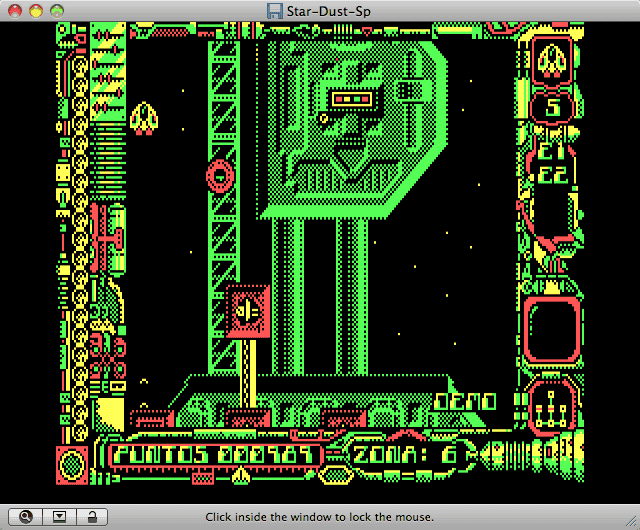Click the 'lock the mouse' status message
The width and height of the screenshot is (640, 530).
tap(319, 517)
